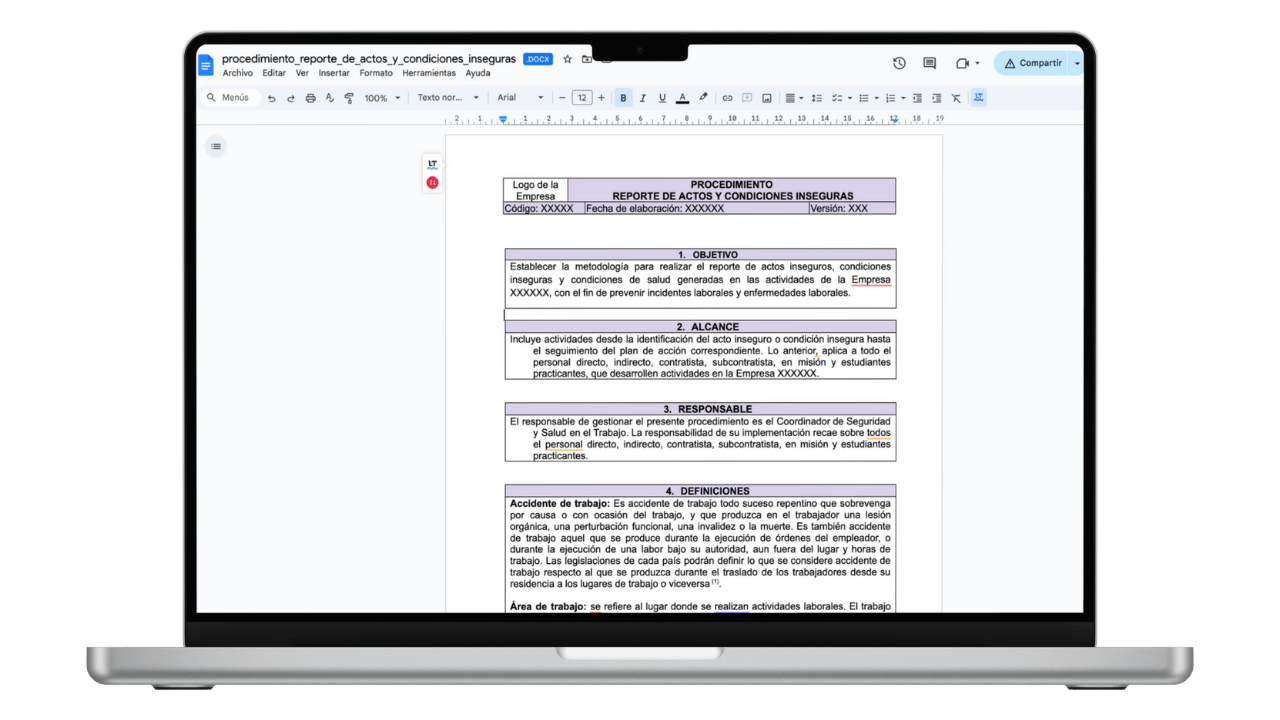Print the document
This screenshot has height=720, width=1280.
tap(310, 97)
